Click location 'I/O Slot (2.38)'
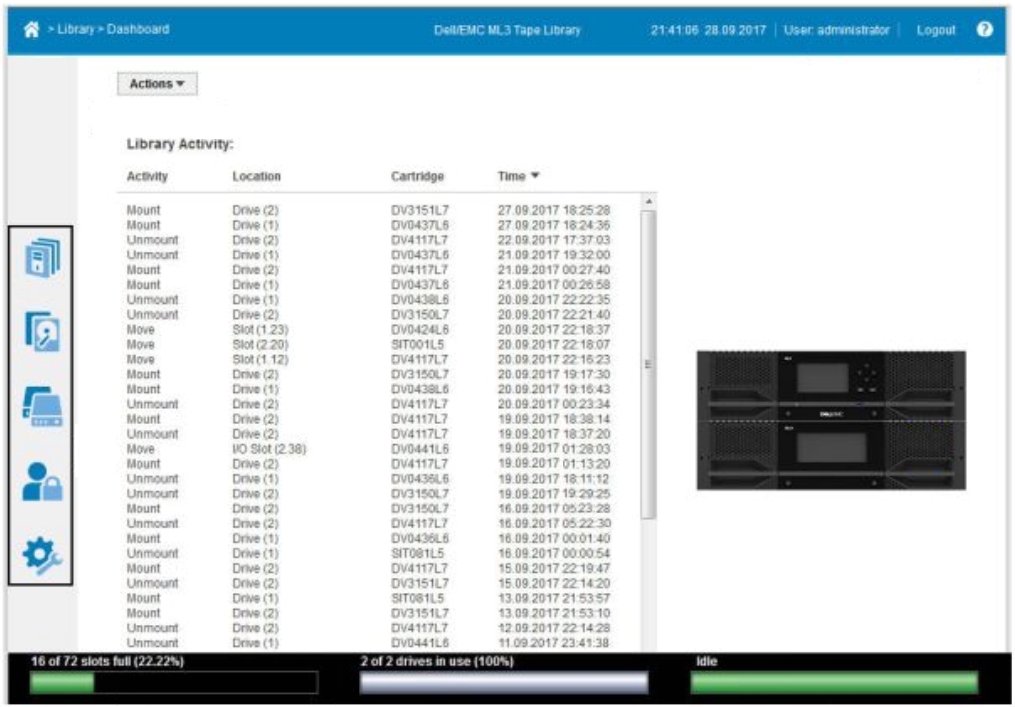1015x707 pixels. coord(269,449)
